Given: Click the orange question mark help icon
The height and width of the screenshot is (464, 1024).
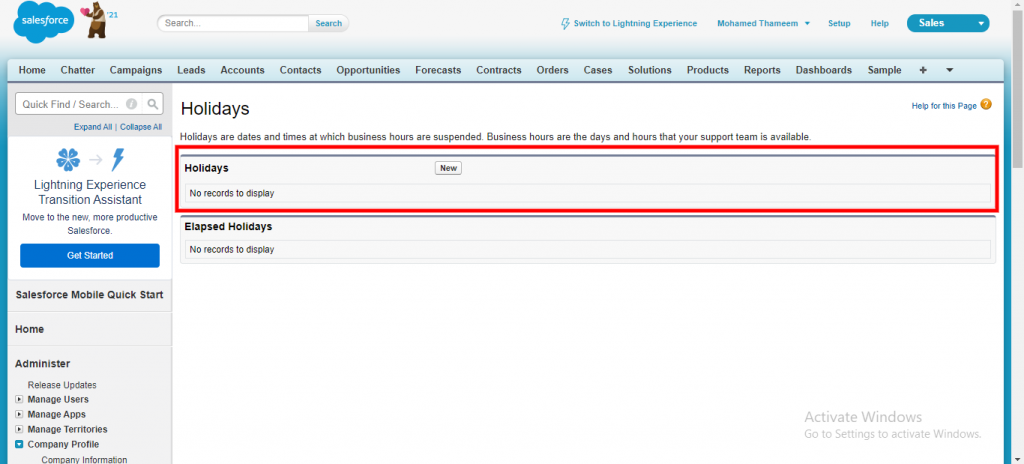Looking at the screenshot, I should point(986,105).
